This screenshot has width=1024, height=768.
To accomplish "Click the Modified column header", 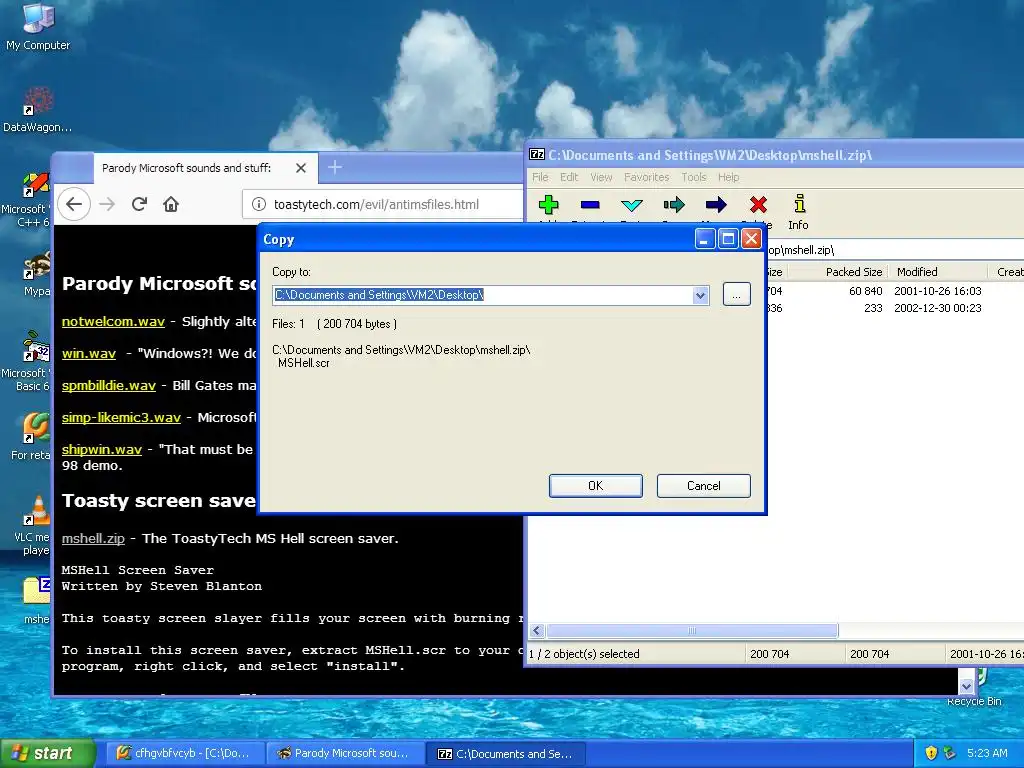I will coord(938,272).
